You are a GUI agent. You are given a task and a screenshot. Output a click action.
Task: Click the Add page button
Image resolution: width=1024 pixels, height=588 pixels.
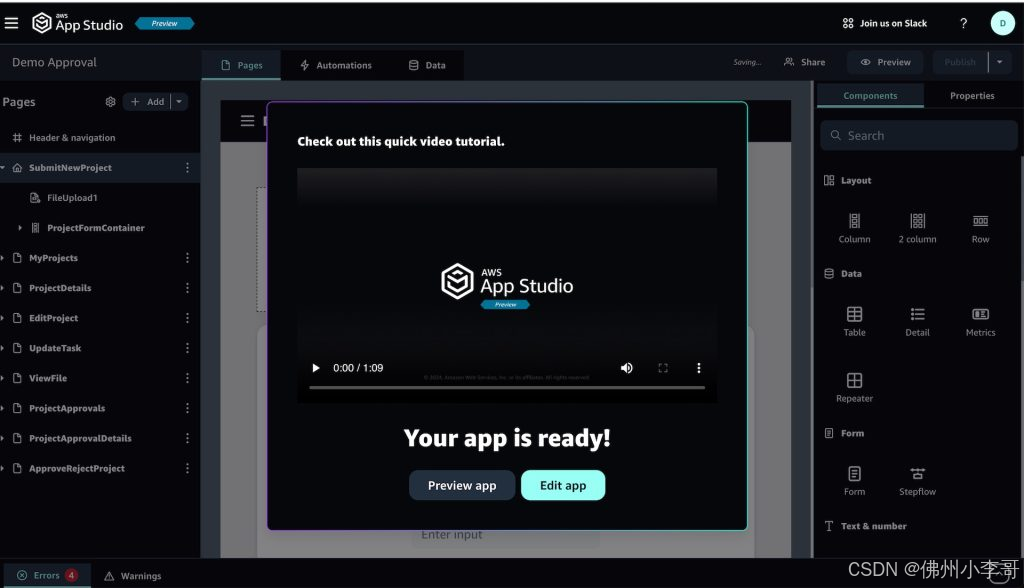point(147,102)
